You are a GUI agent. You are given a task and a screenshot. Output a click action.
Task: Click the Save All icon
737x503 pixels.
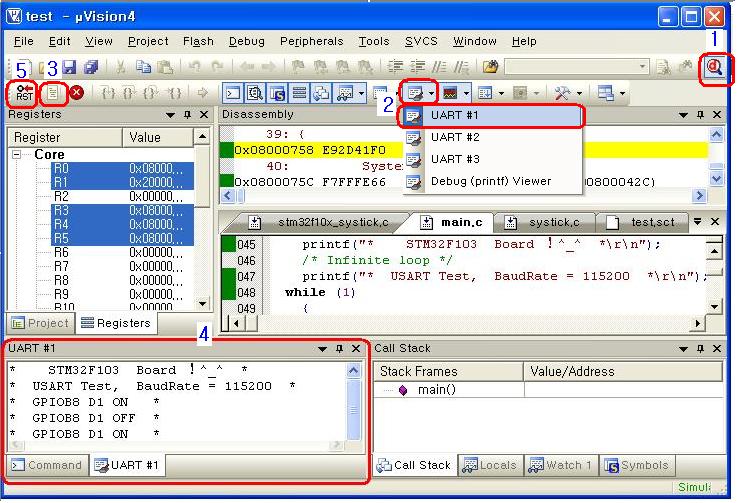tap(91, 67)
